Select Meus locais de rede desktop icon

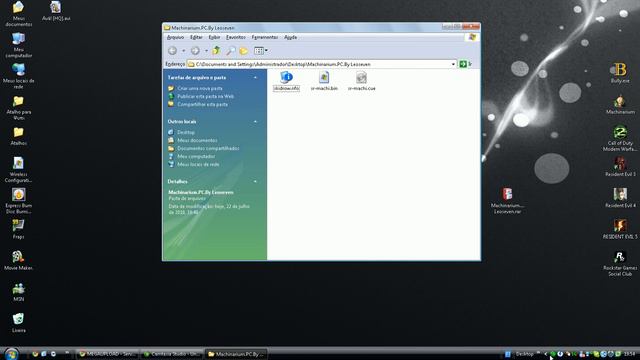tap(18, 76)
